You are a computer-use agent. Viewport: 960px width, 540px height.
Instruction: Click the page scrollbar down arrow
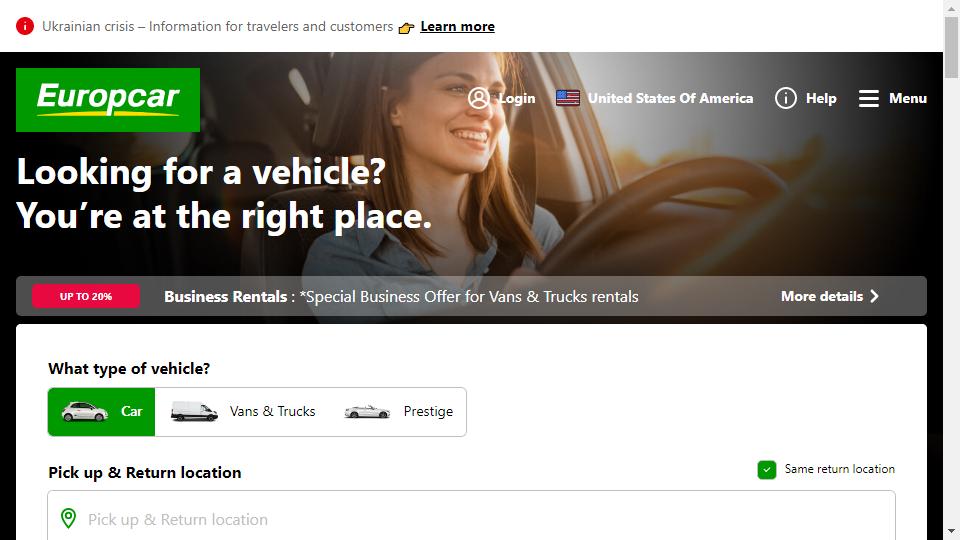[x=951, y=531]
